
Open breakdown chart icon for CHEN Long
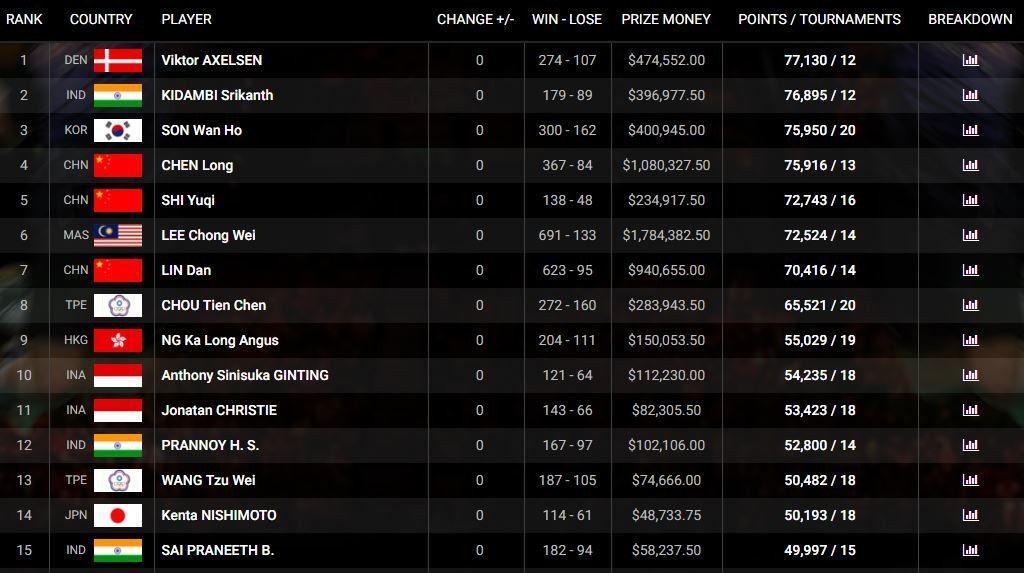[970, 165]
